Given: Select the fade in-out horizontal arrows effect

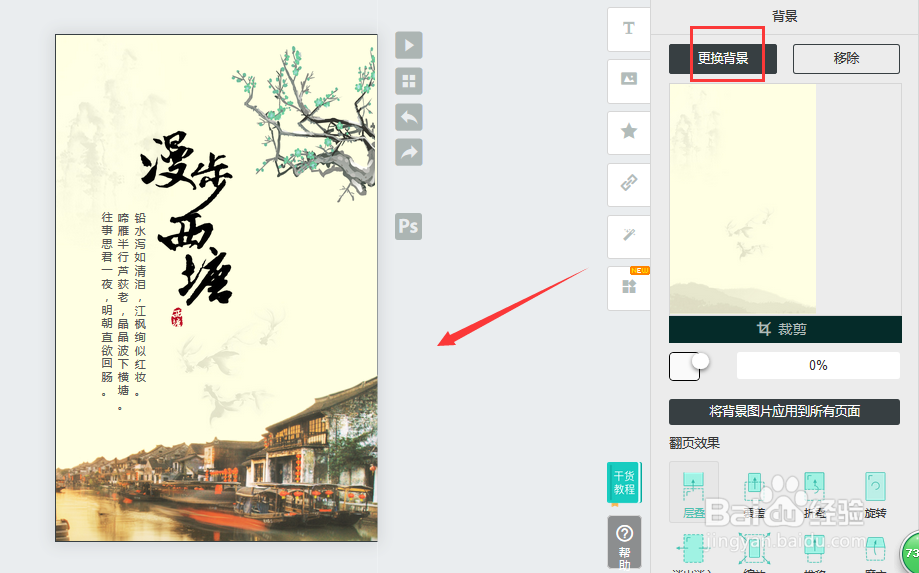Looking at the screenshot, I should pyautogui.click(x=693, y=552).
